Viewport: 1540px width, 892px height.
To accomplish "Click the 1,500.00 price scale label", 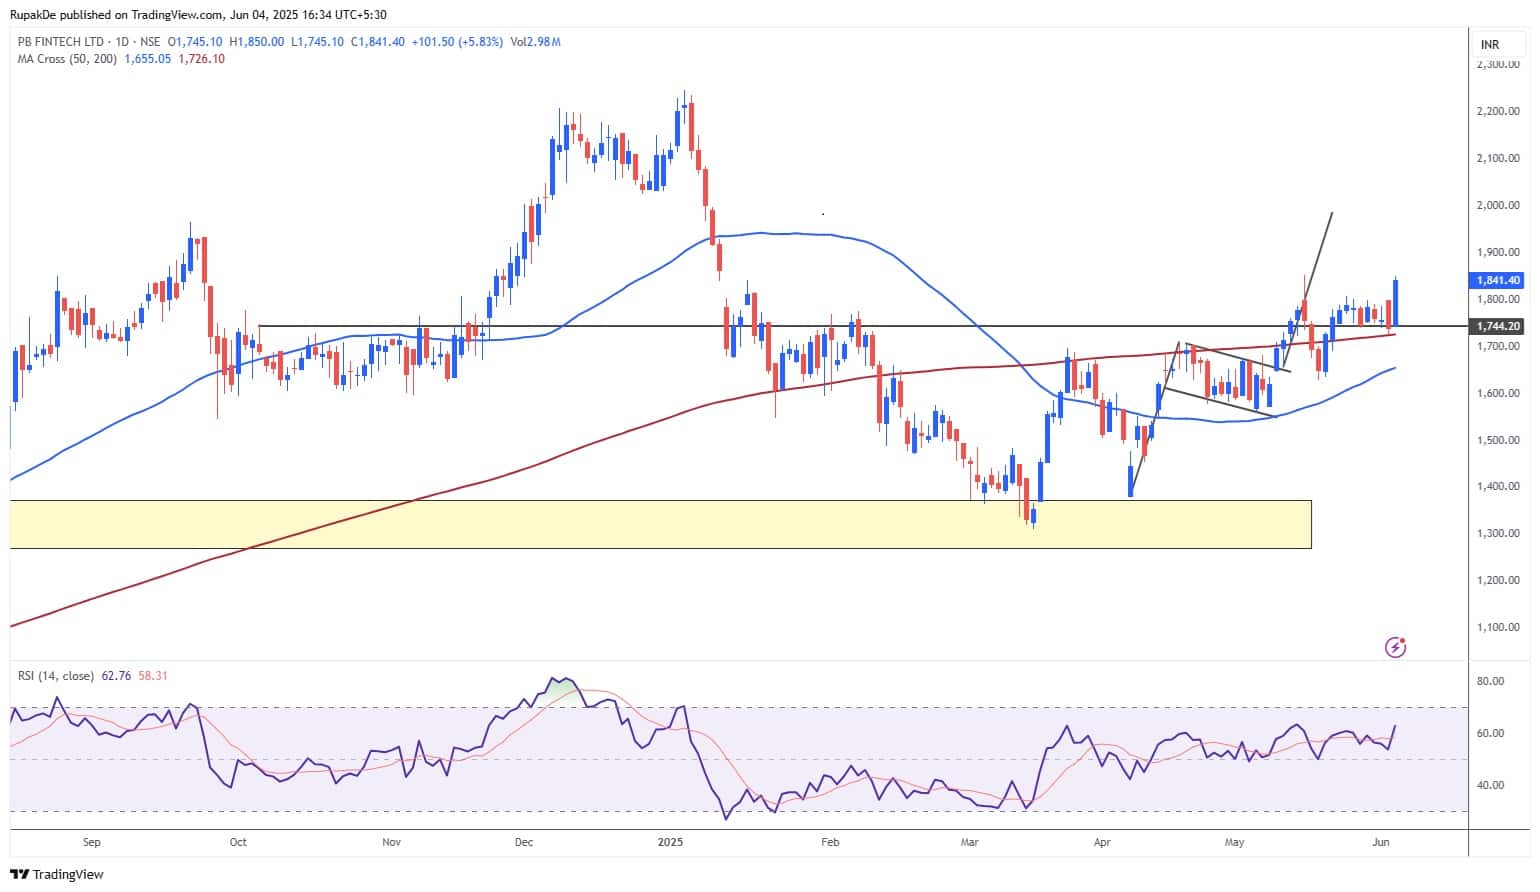I will [1497, 440].
